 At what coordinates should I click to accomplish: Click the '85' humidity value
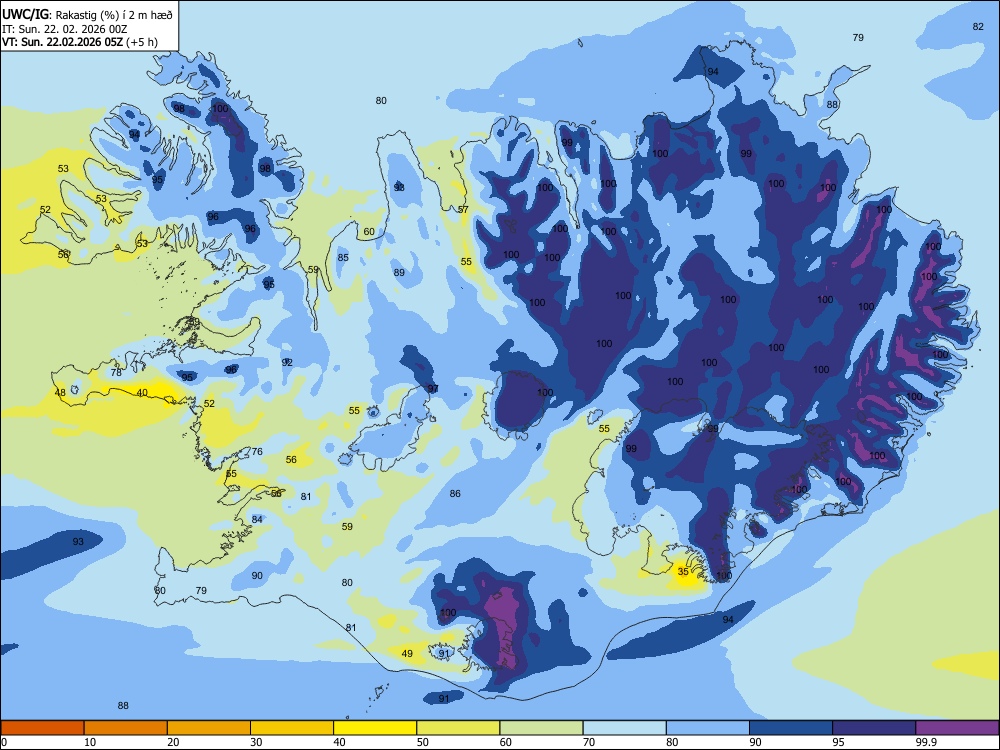pyautogui.click(x=343, y=258)
